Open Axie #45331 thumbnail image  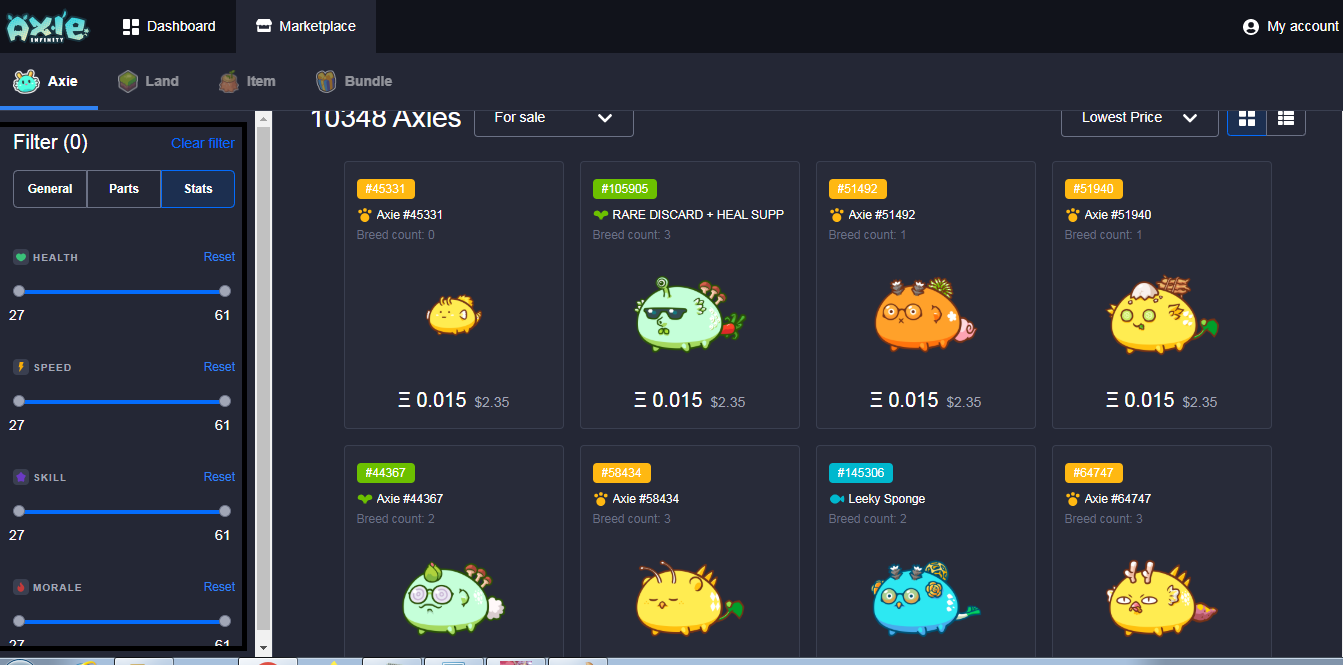coord(454,314)
